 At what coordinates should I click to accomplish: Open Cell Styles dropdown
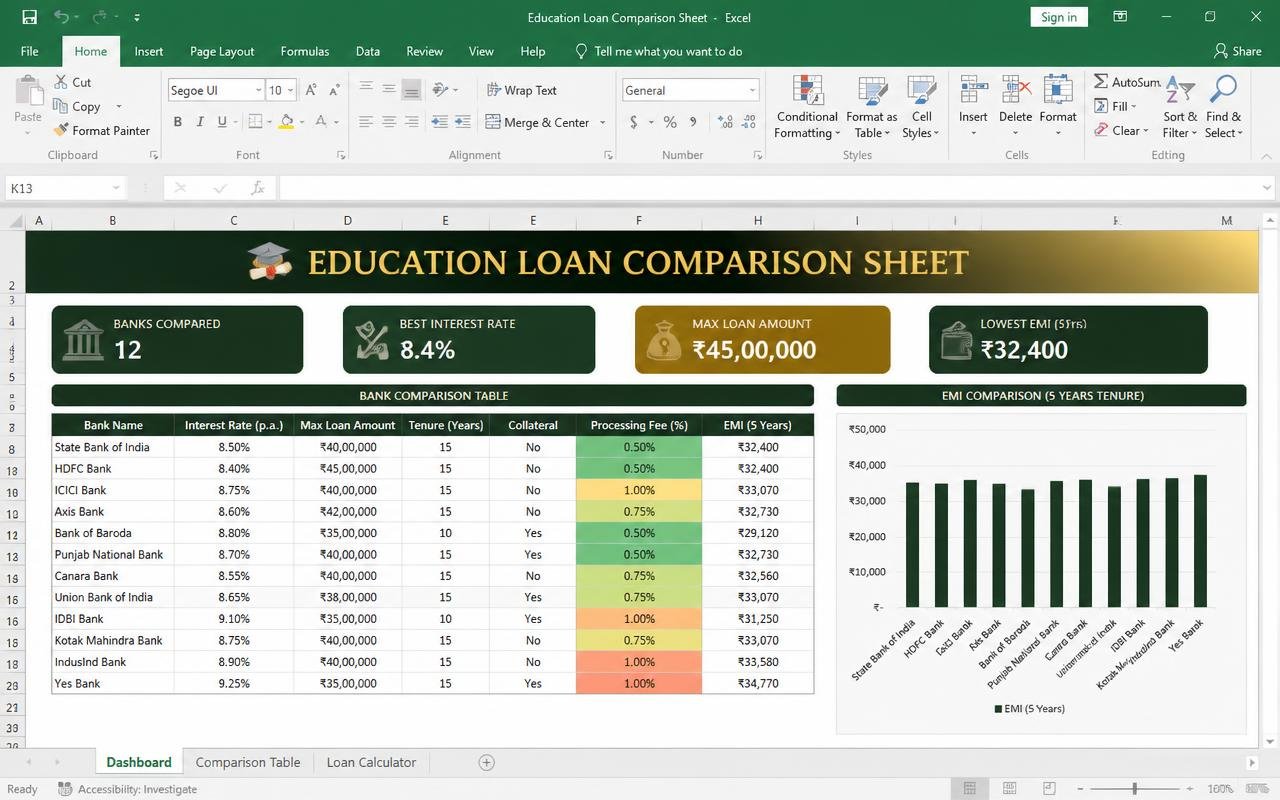tap(921, 107)
